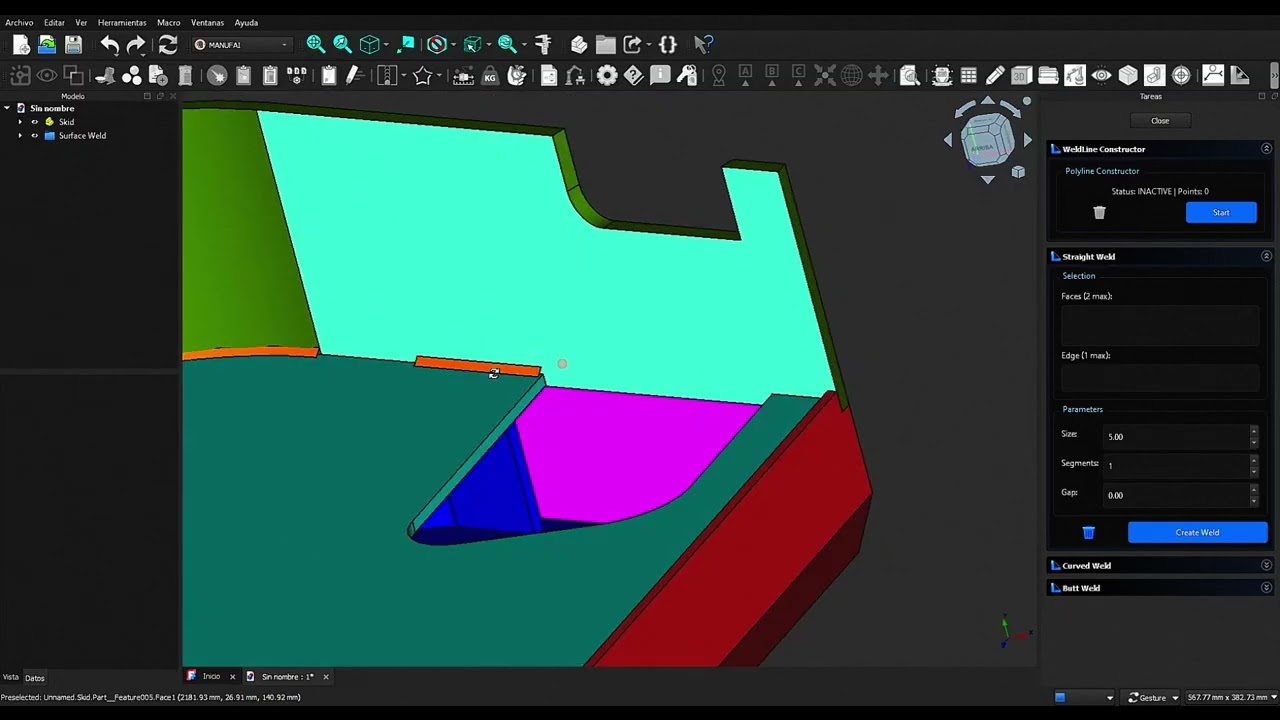Redo the undone action
1280x720 pixels.
pyautogui.click(x=136, y=44)
